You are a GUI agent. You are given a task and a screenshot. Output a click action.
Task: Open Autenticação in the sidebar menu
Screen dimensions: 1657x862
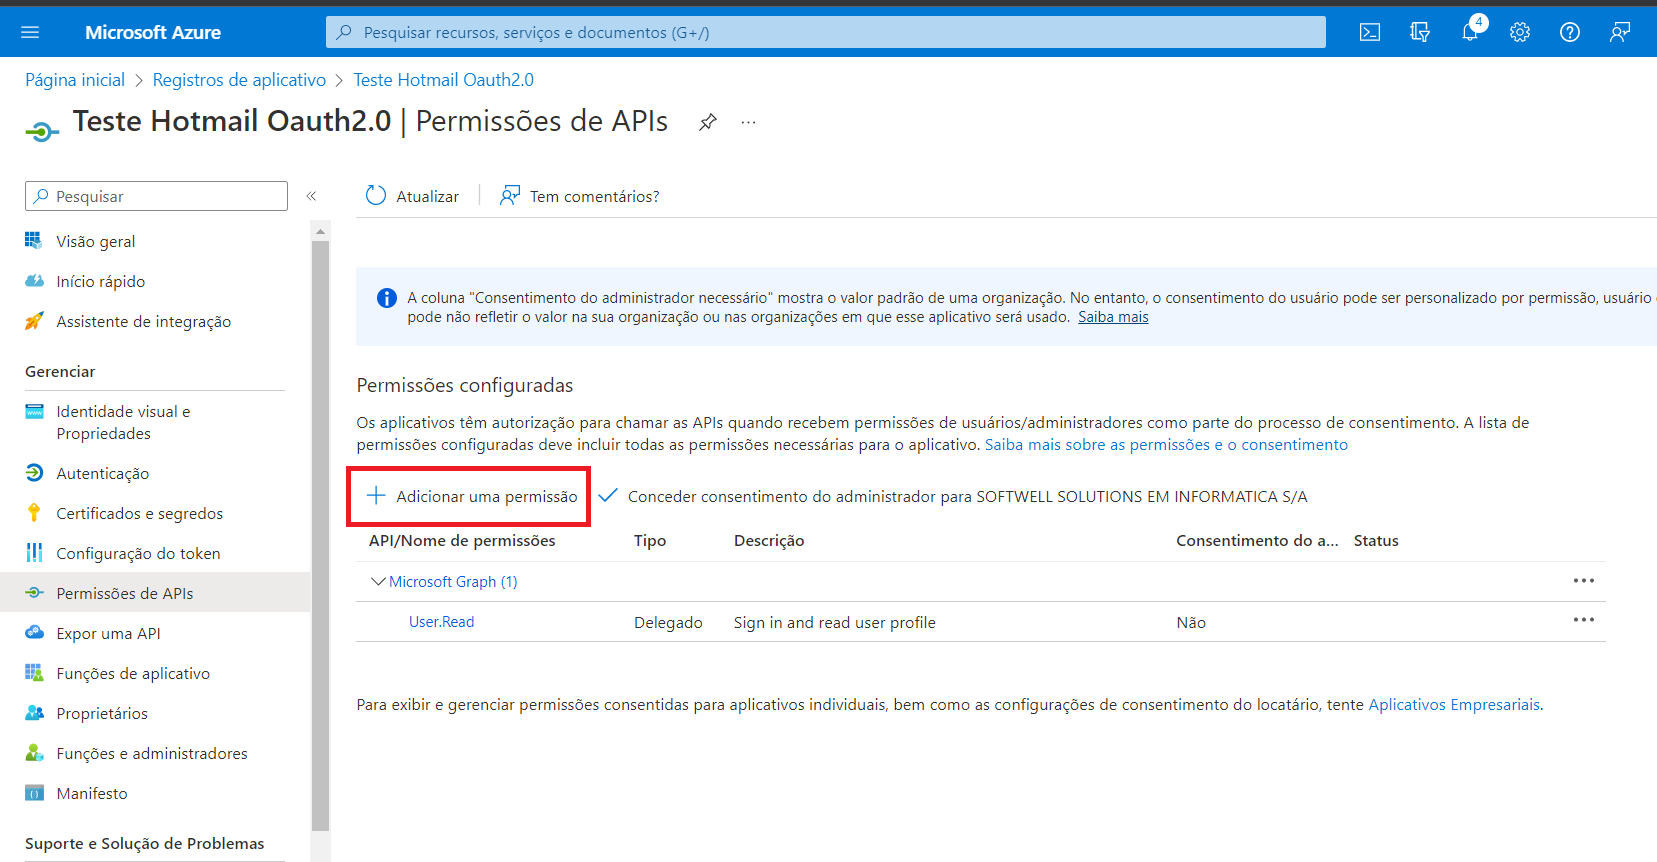[x=102, y=473]
